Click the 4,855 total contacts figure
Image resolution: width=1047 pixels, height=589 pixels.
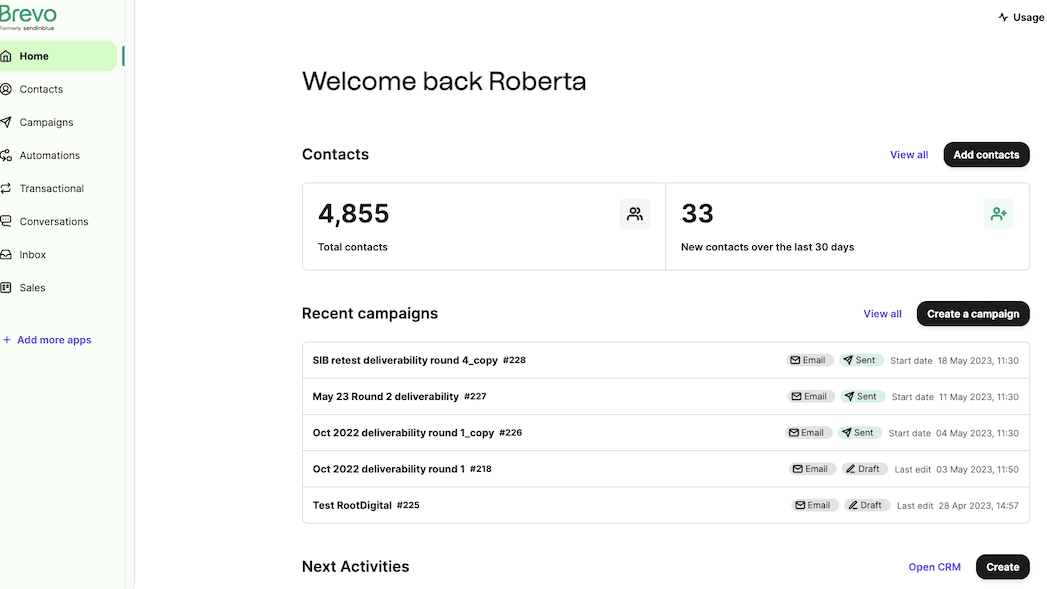353,214
